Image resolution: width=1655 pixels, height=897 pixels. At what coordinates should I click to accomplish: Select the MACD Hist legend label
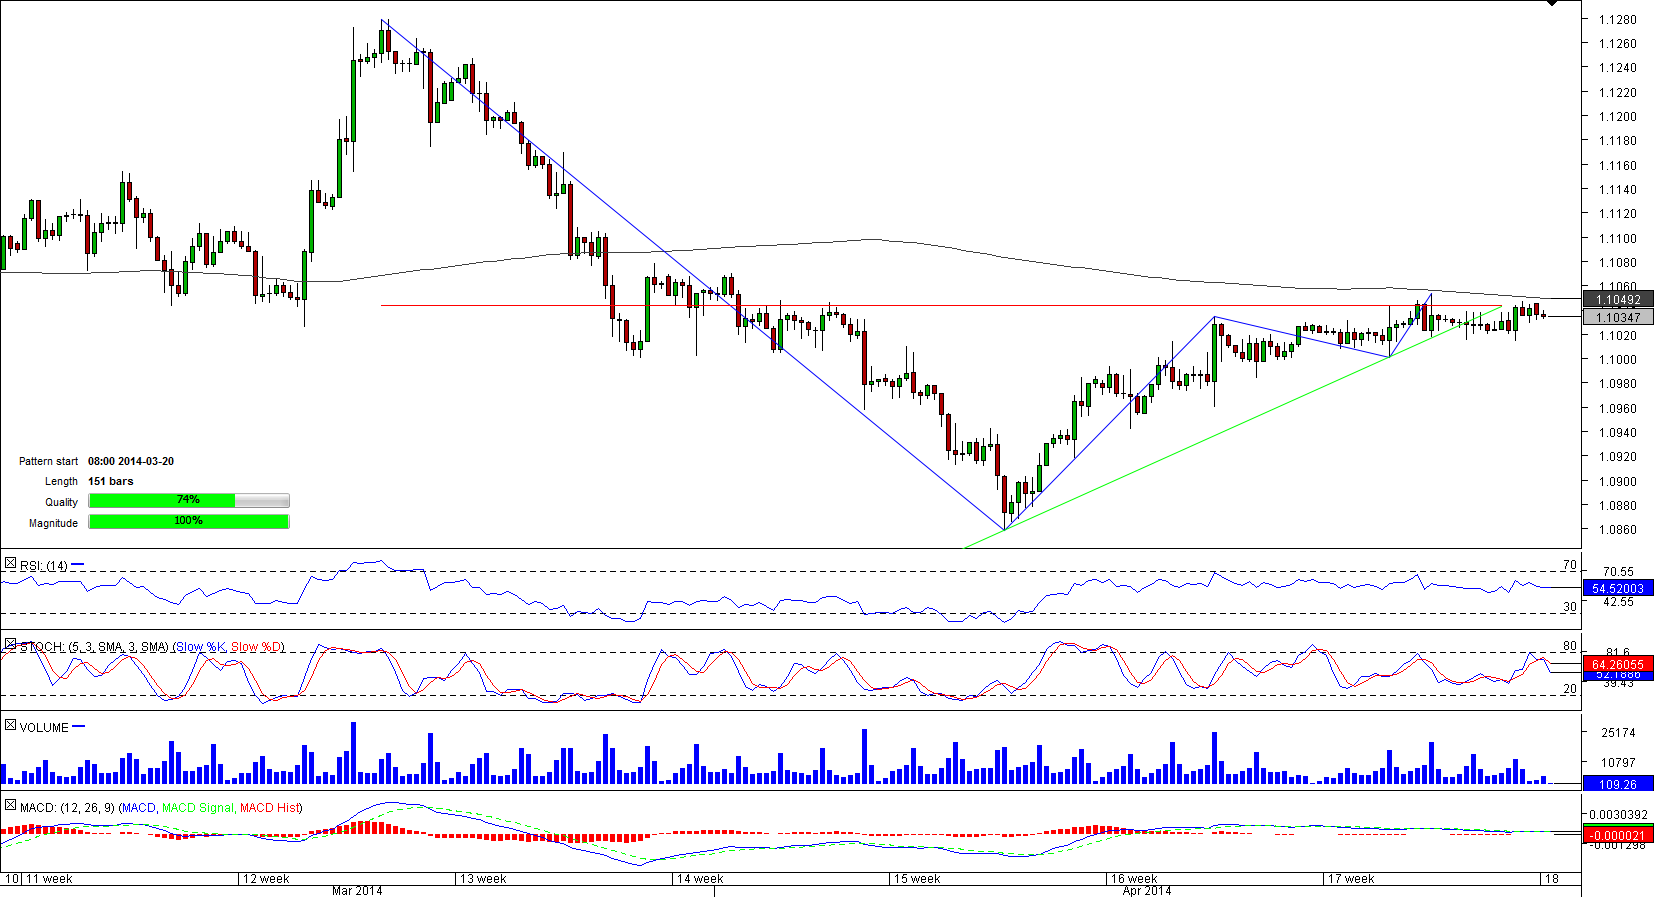point(269,808)
